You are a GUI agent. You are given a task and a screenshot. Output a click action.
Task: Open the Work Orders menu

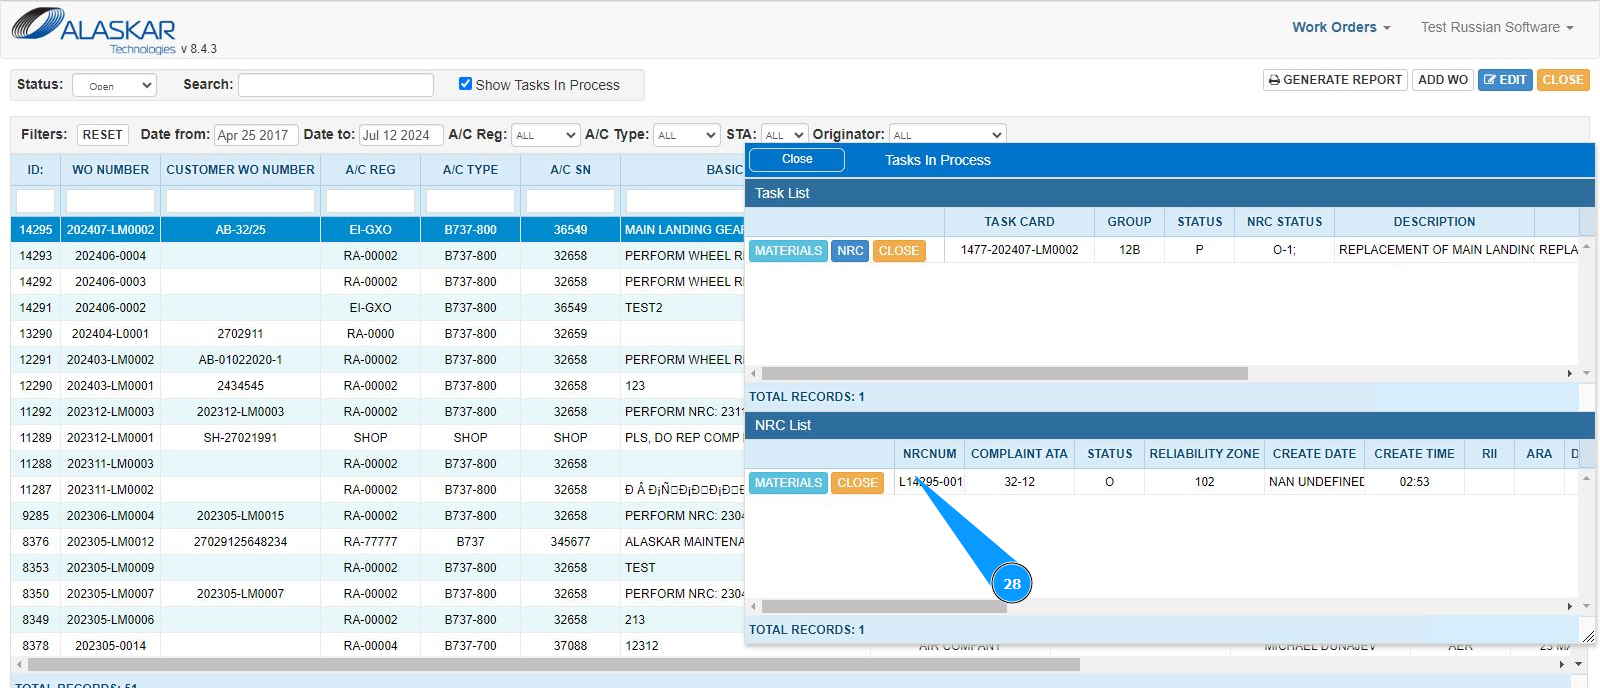tap(1340, 27)
